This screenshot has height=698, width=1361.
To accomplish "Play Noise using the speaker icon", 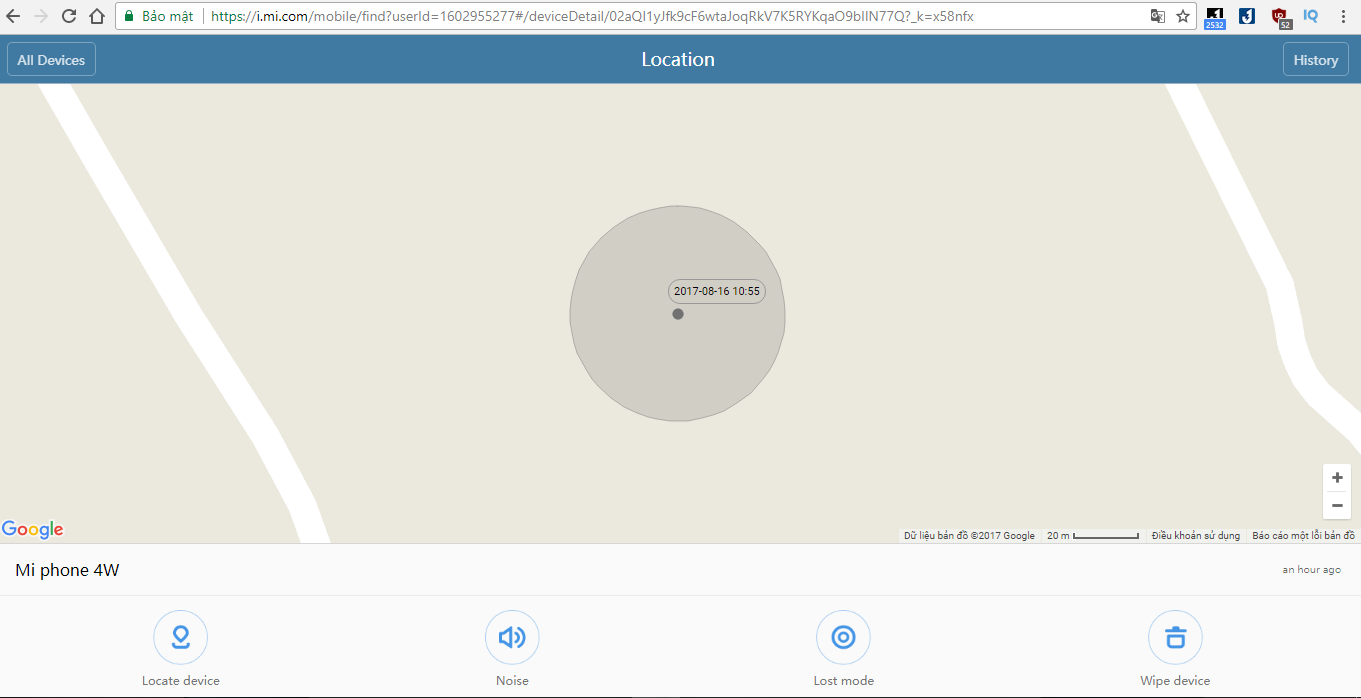I will click(512, 637).
